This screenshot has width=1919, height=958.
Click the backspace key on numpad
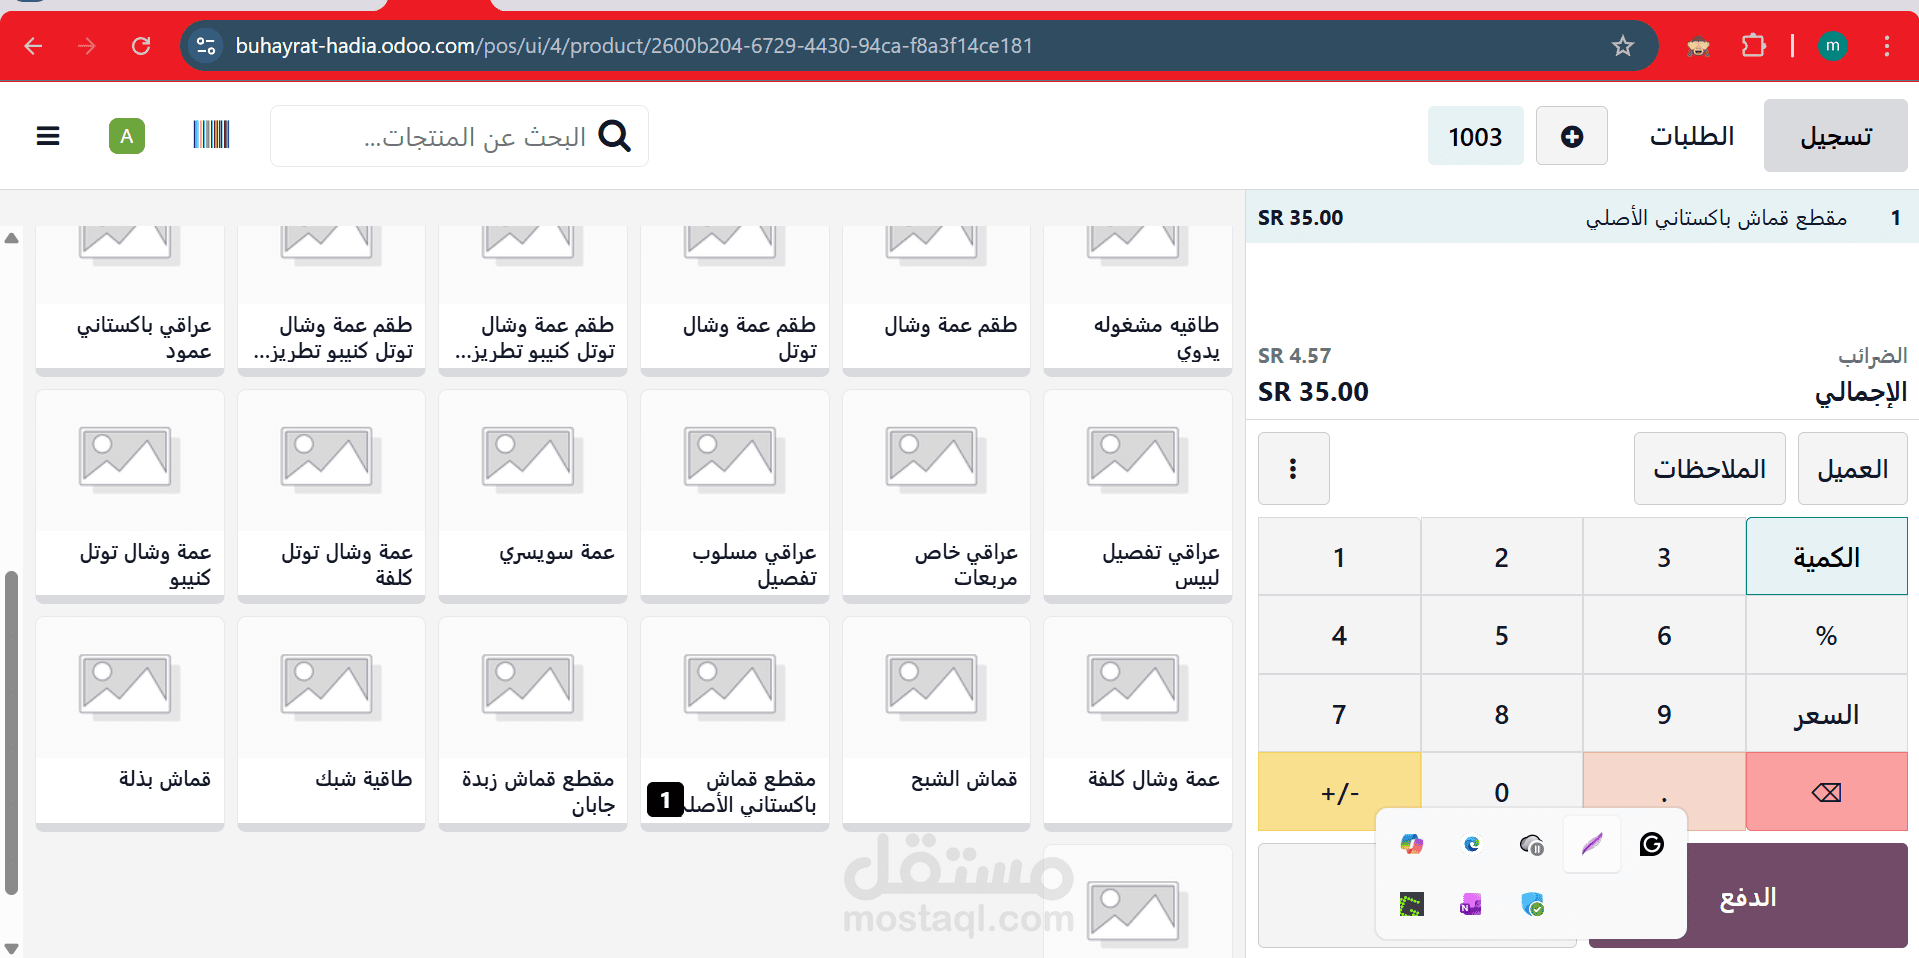pyautogui.click(x=1826, y=792)
